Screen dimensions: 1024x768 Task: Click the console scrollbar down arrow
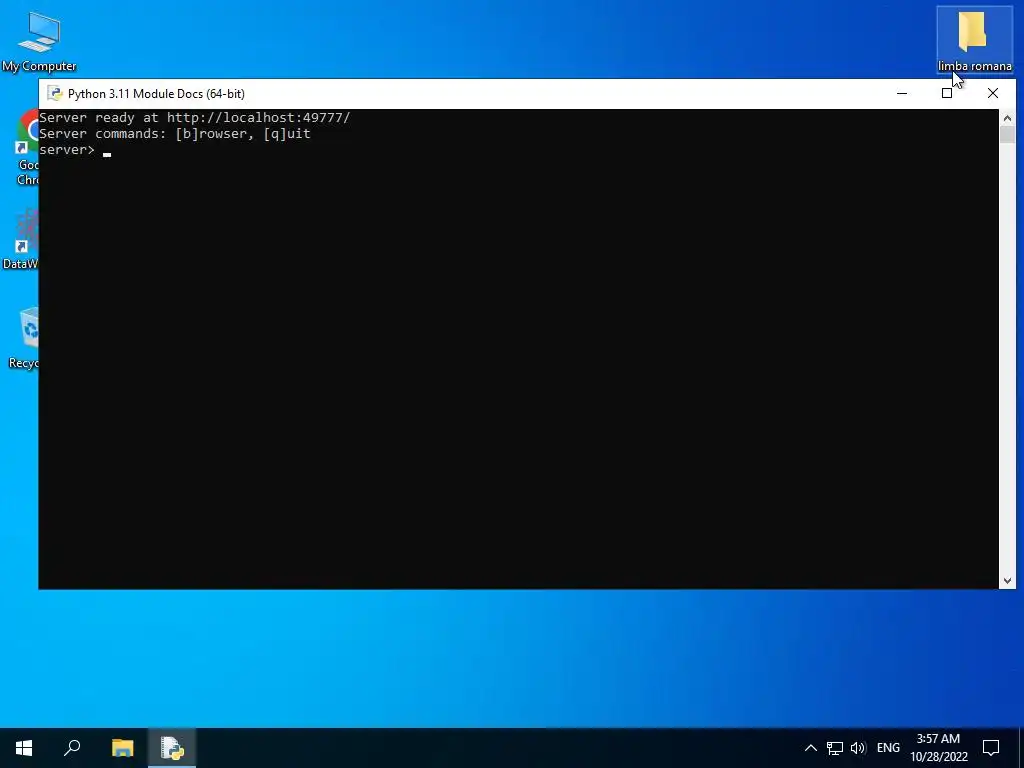pyautogui.click(x=1007, y=581)
